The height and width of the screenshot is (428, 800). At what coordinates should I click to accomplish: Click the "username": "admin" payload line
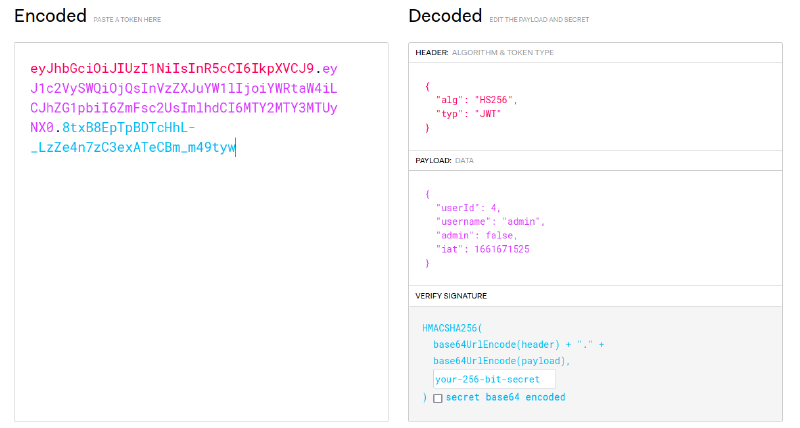pos(490,221)
